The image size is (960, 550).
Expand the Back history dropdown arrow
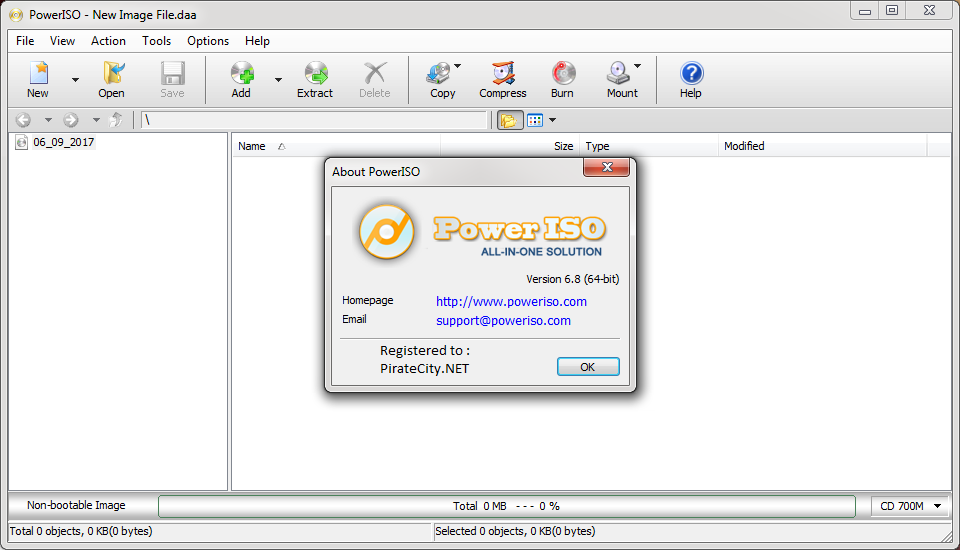(x=48, y=120)
